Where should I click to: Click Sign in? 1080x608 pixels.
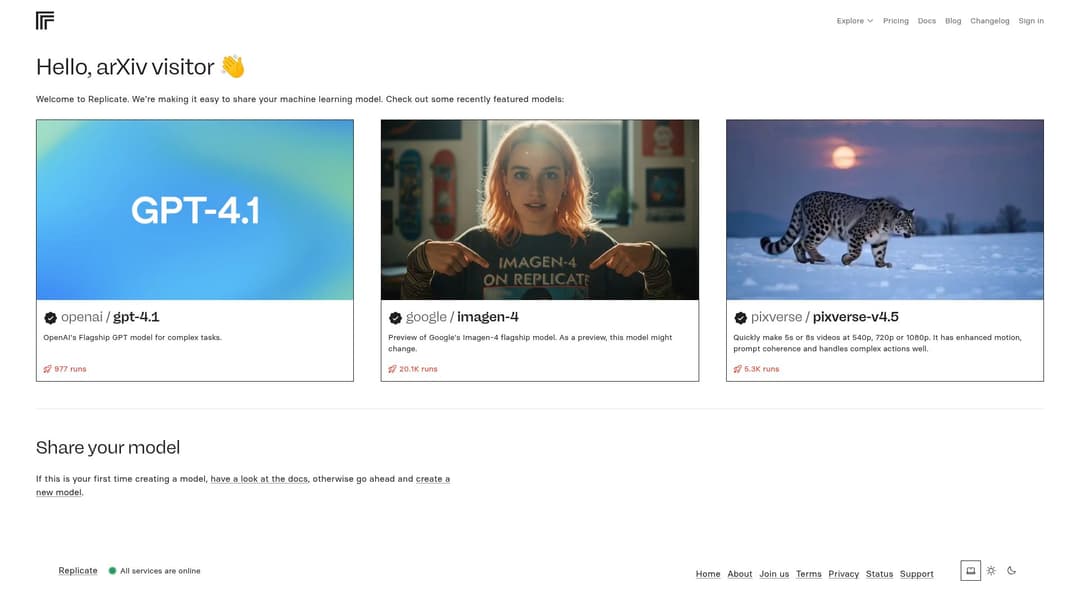coord(1030,21)
